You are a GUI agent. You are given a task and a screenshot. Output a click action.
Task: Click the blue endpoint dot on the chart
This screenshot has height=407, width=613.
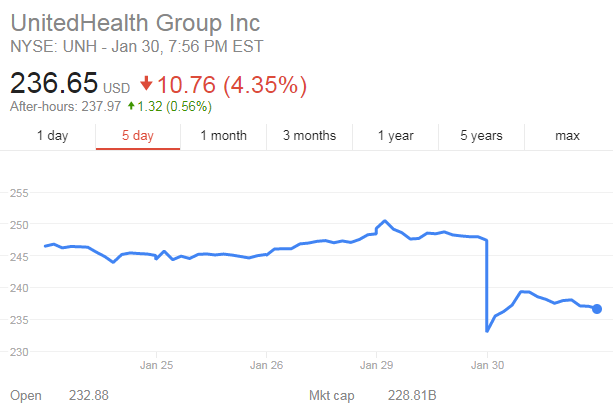pos(597,309)
